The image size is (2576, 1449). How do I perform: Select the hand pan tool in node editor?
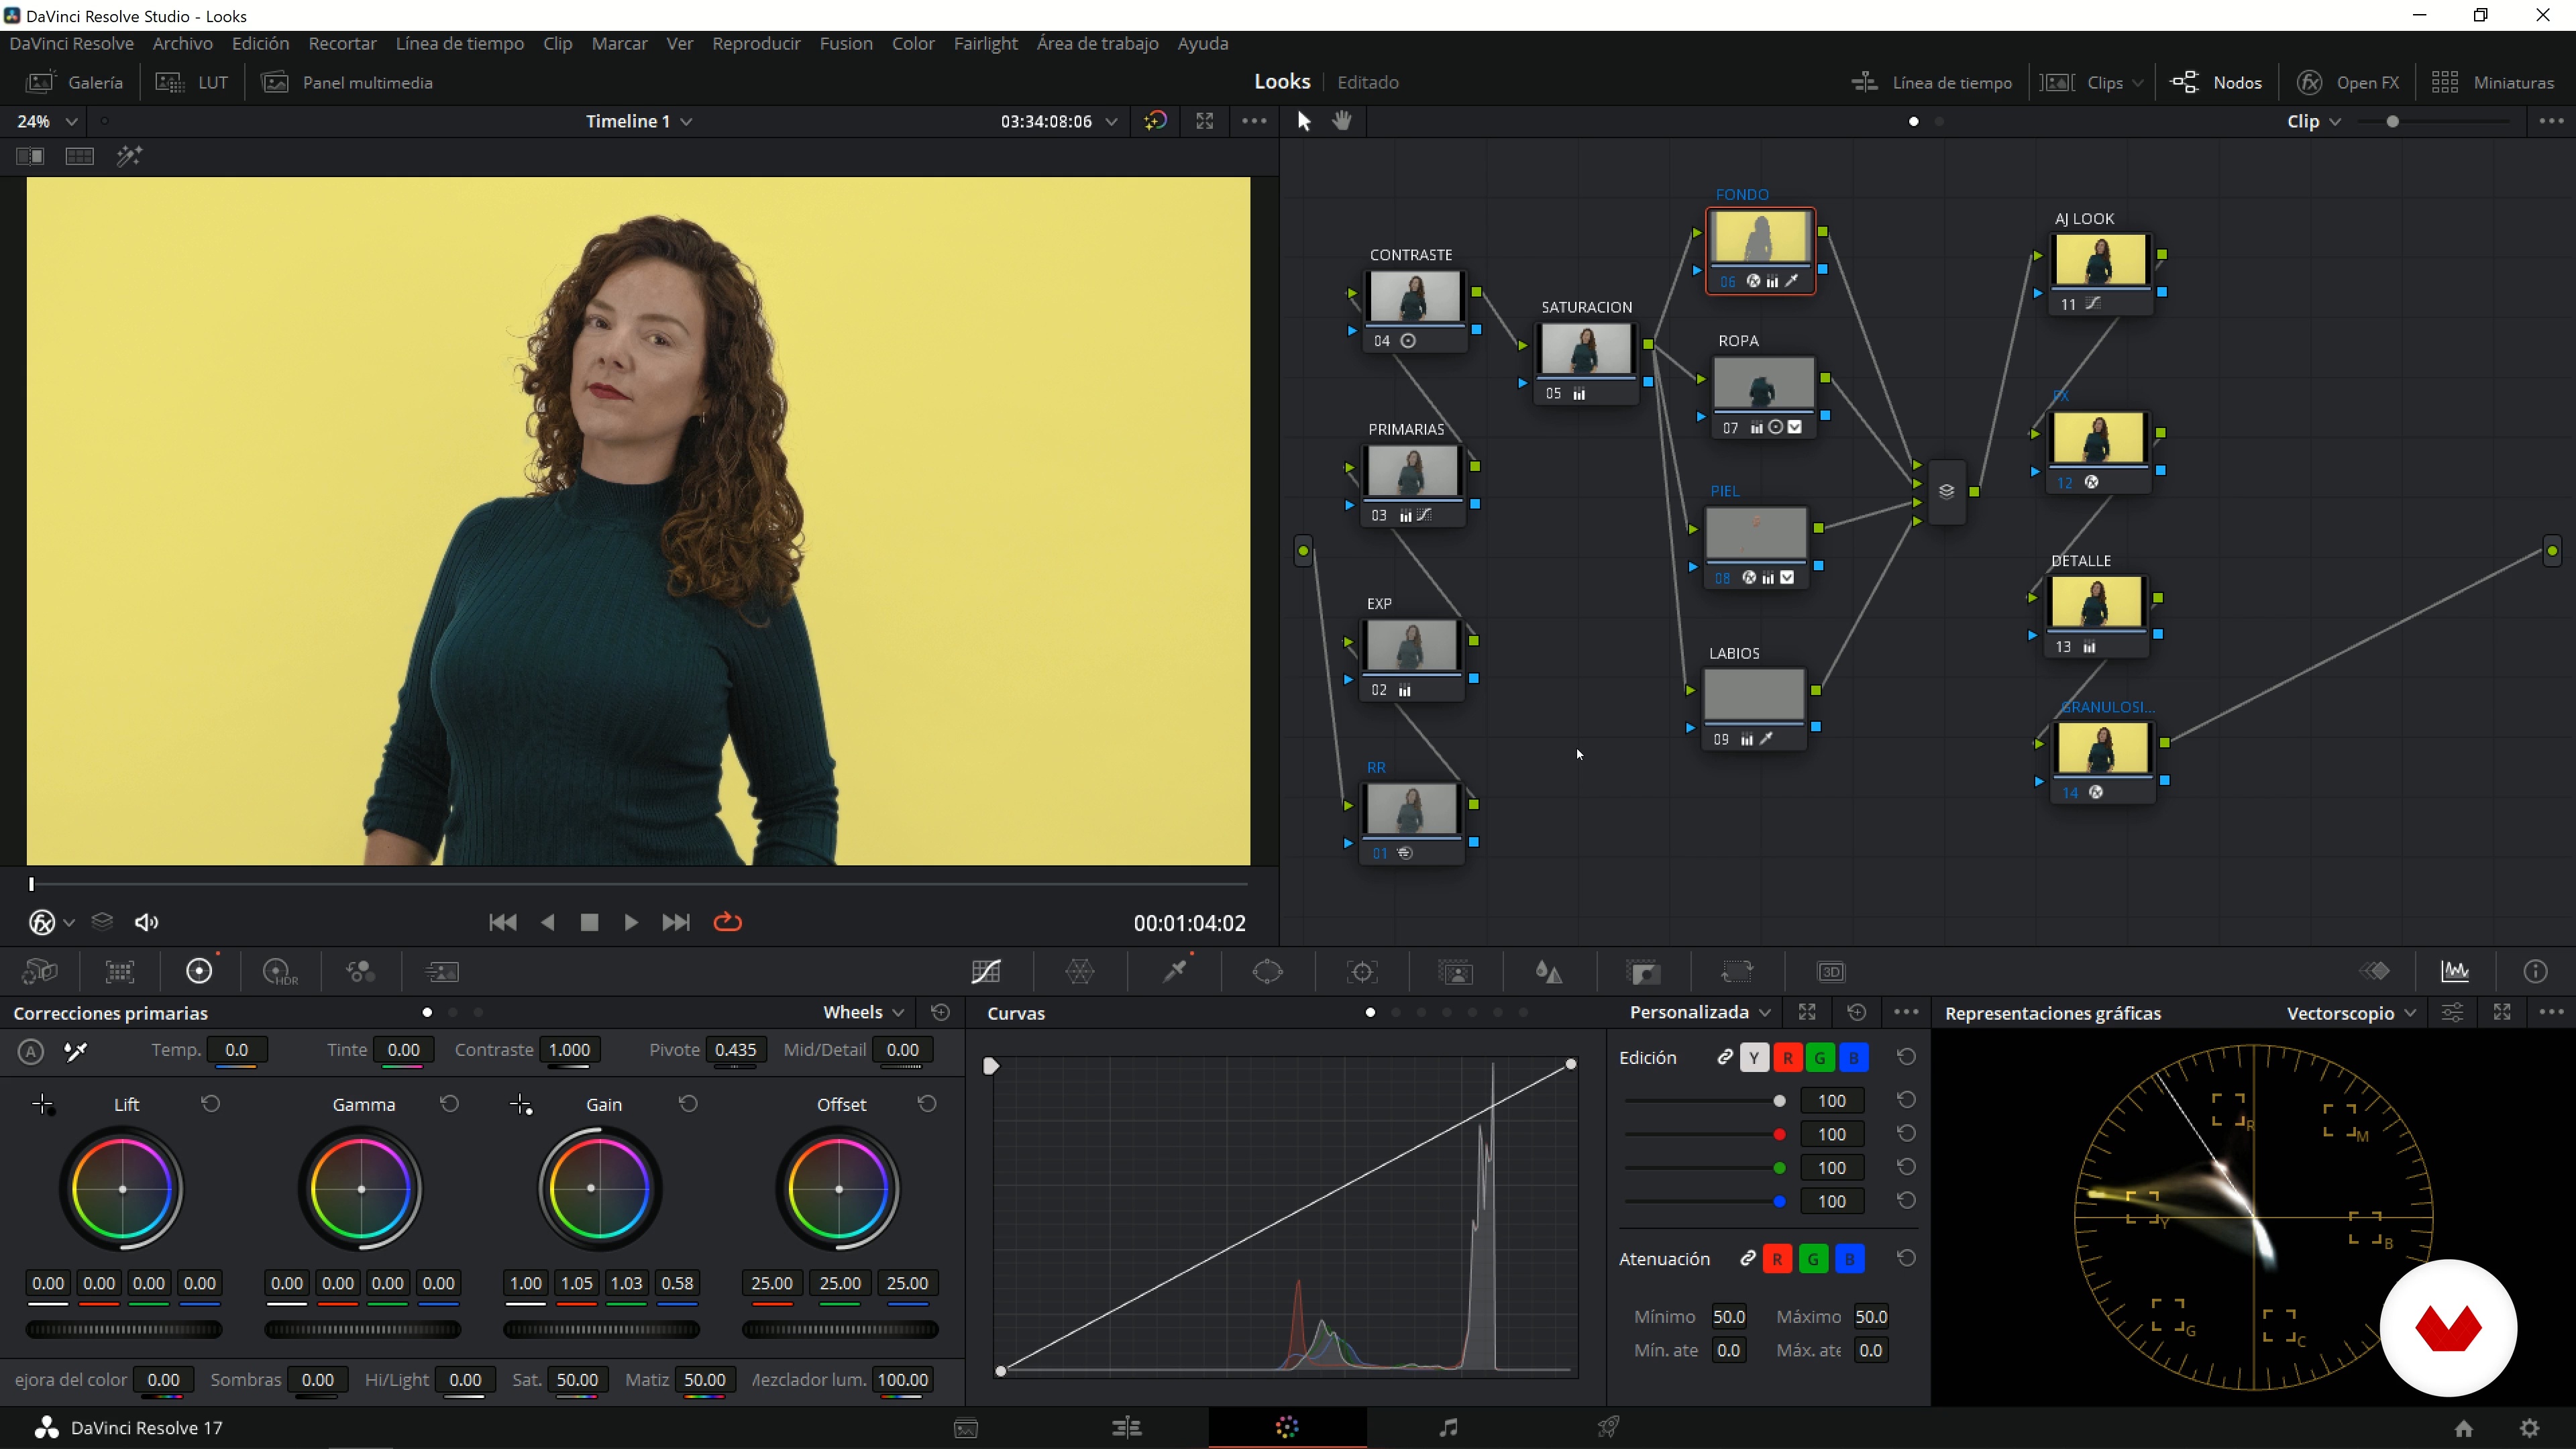(x=1342, y=121)
